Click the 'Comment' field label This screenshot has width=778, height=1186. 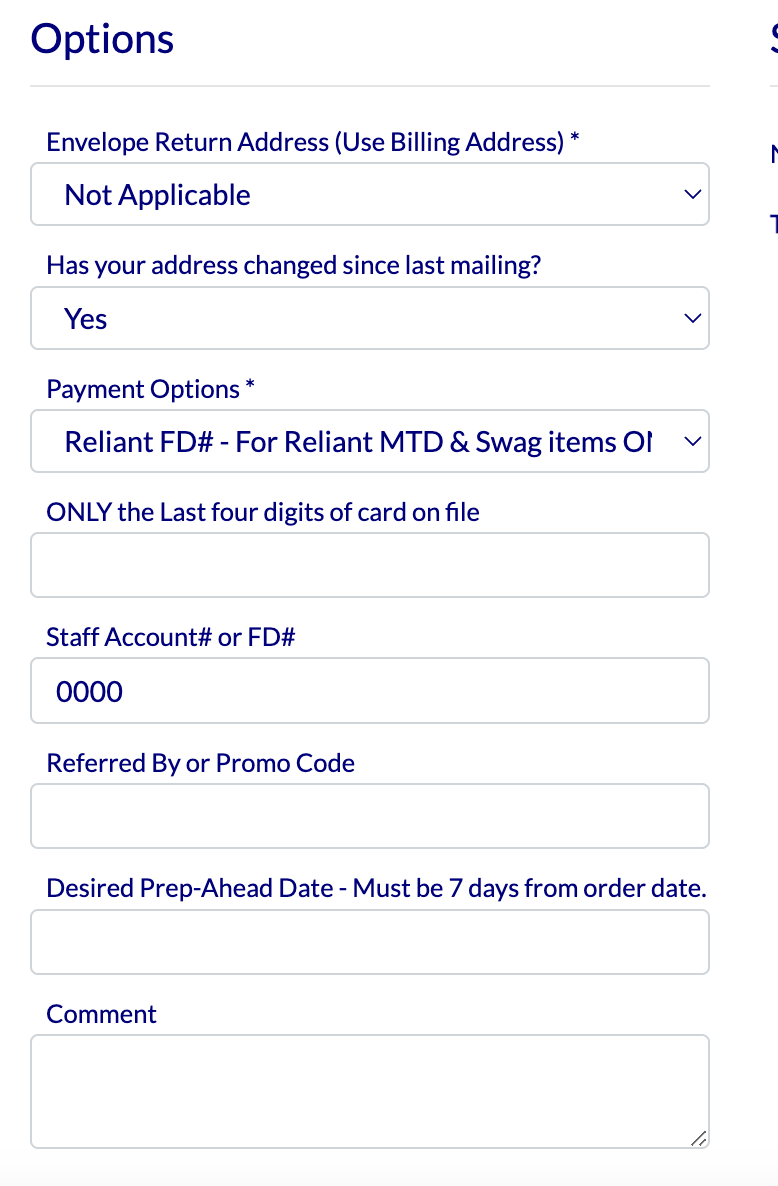coord(102,1014)
